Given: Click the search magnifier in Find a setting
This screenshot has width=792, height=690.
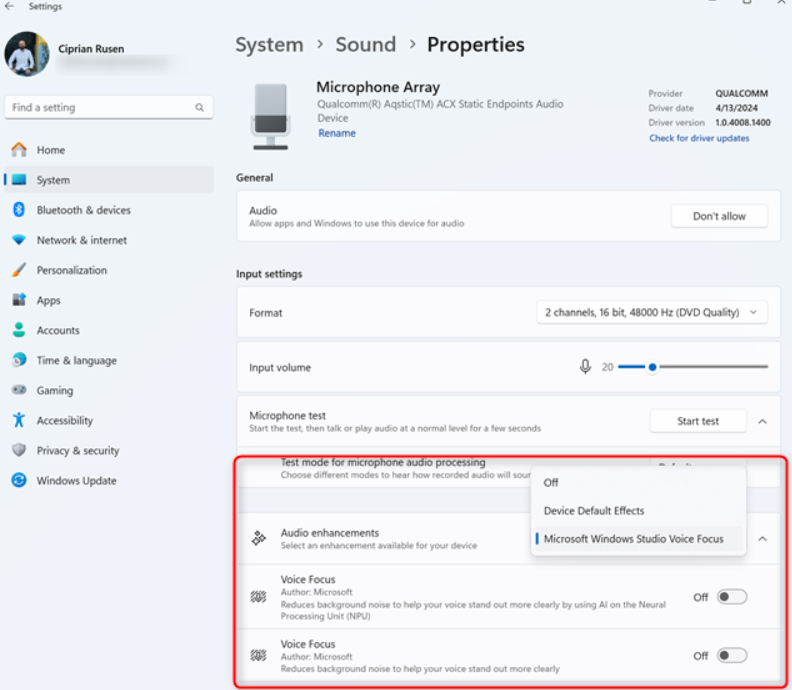Looking at the screenshot, I should tap(200, 108).
